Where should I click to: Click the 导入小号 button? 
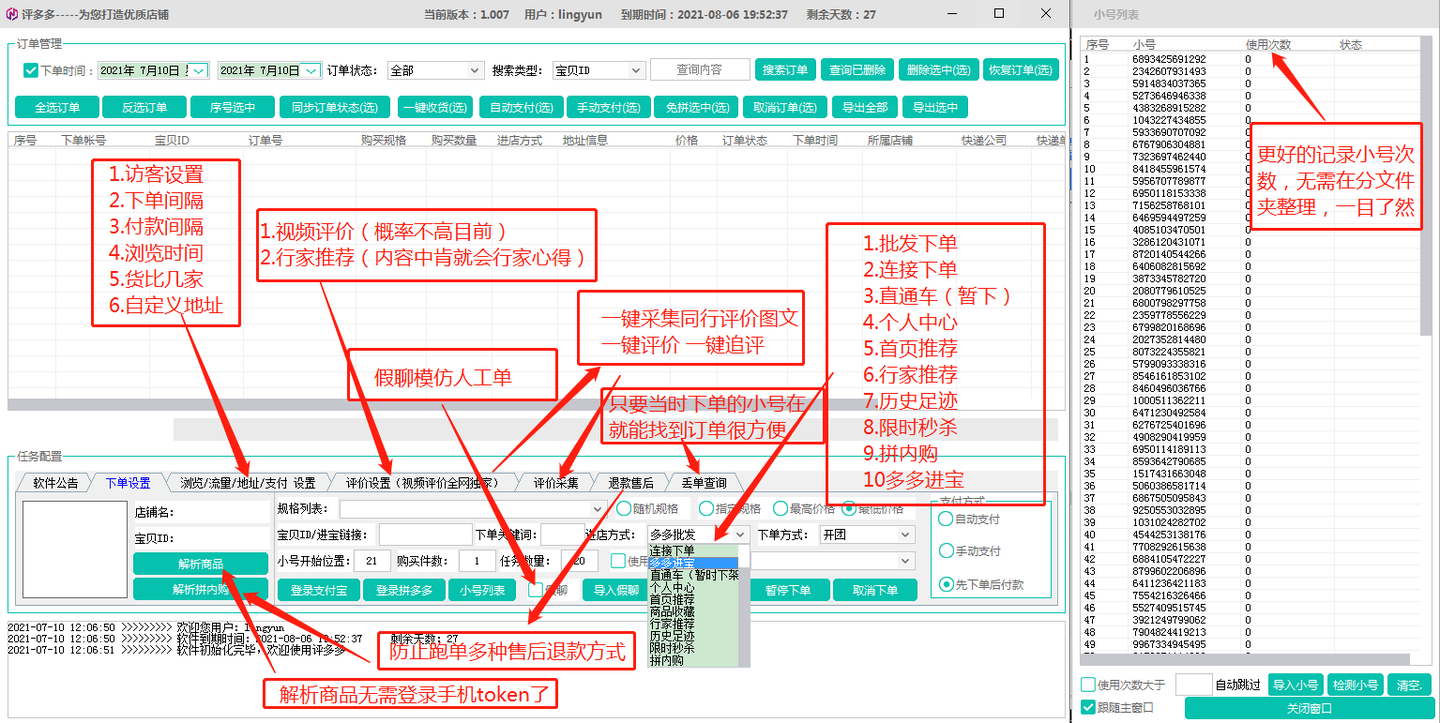(x=1295, y=685)
